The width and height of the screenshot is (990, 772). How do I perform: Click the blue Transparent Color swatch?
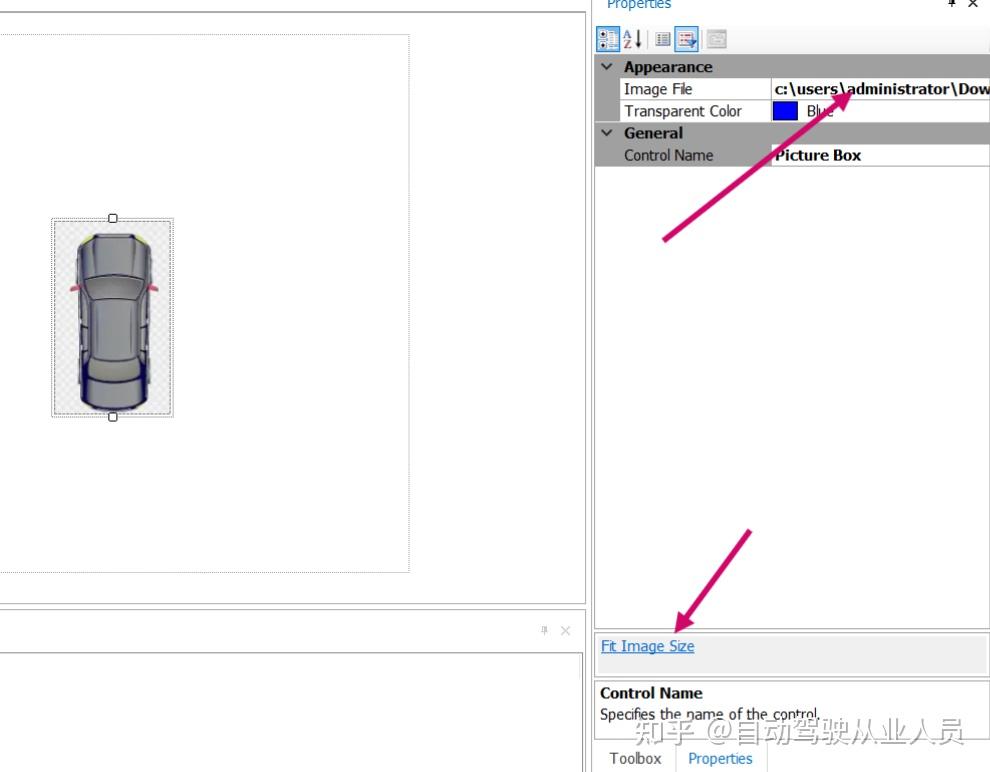[x=785, y=111]
